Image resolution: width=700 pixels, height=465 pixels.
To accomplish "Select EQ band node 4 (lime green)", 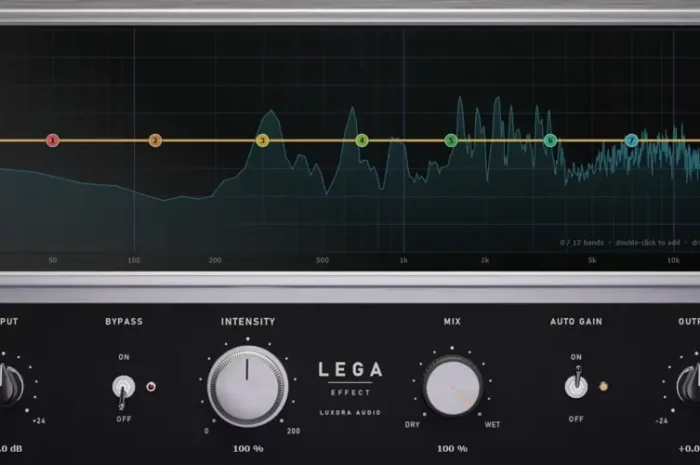I will click(x=362, y=141).
